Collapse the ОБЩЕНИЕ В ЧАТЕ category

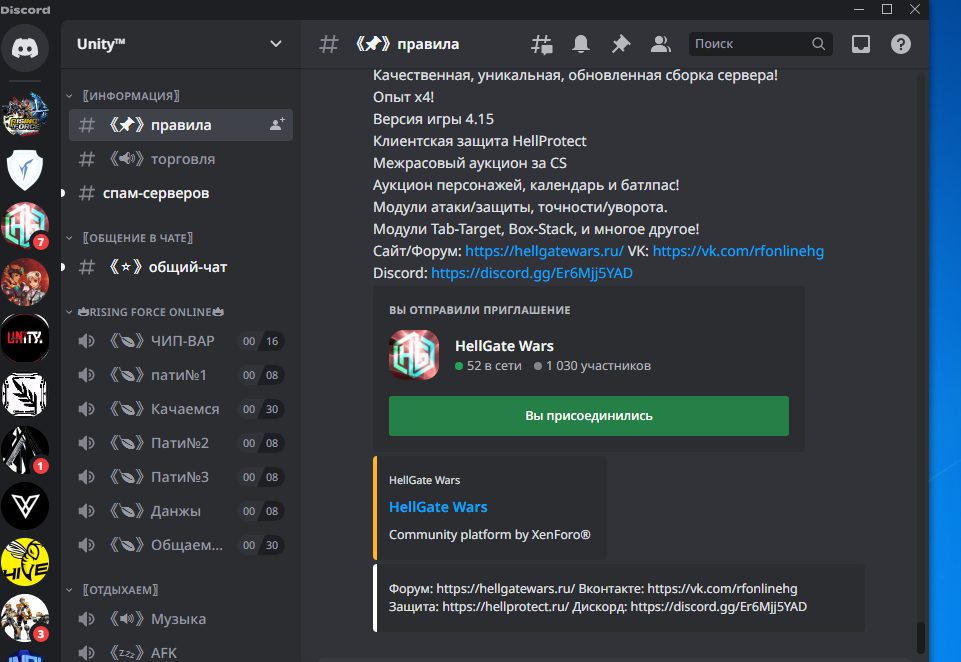coord(138,238)
